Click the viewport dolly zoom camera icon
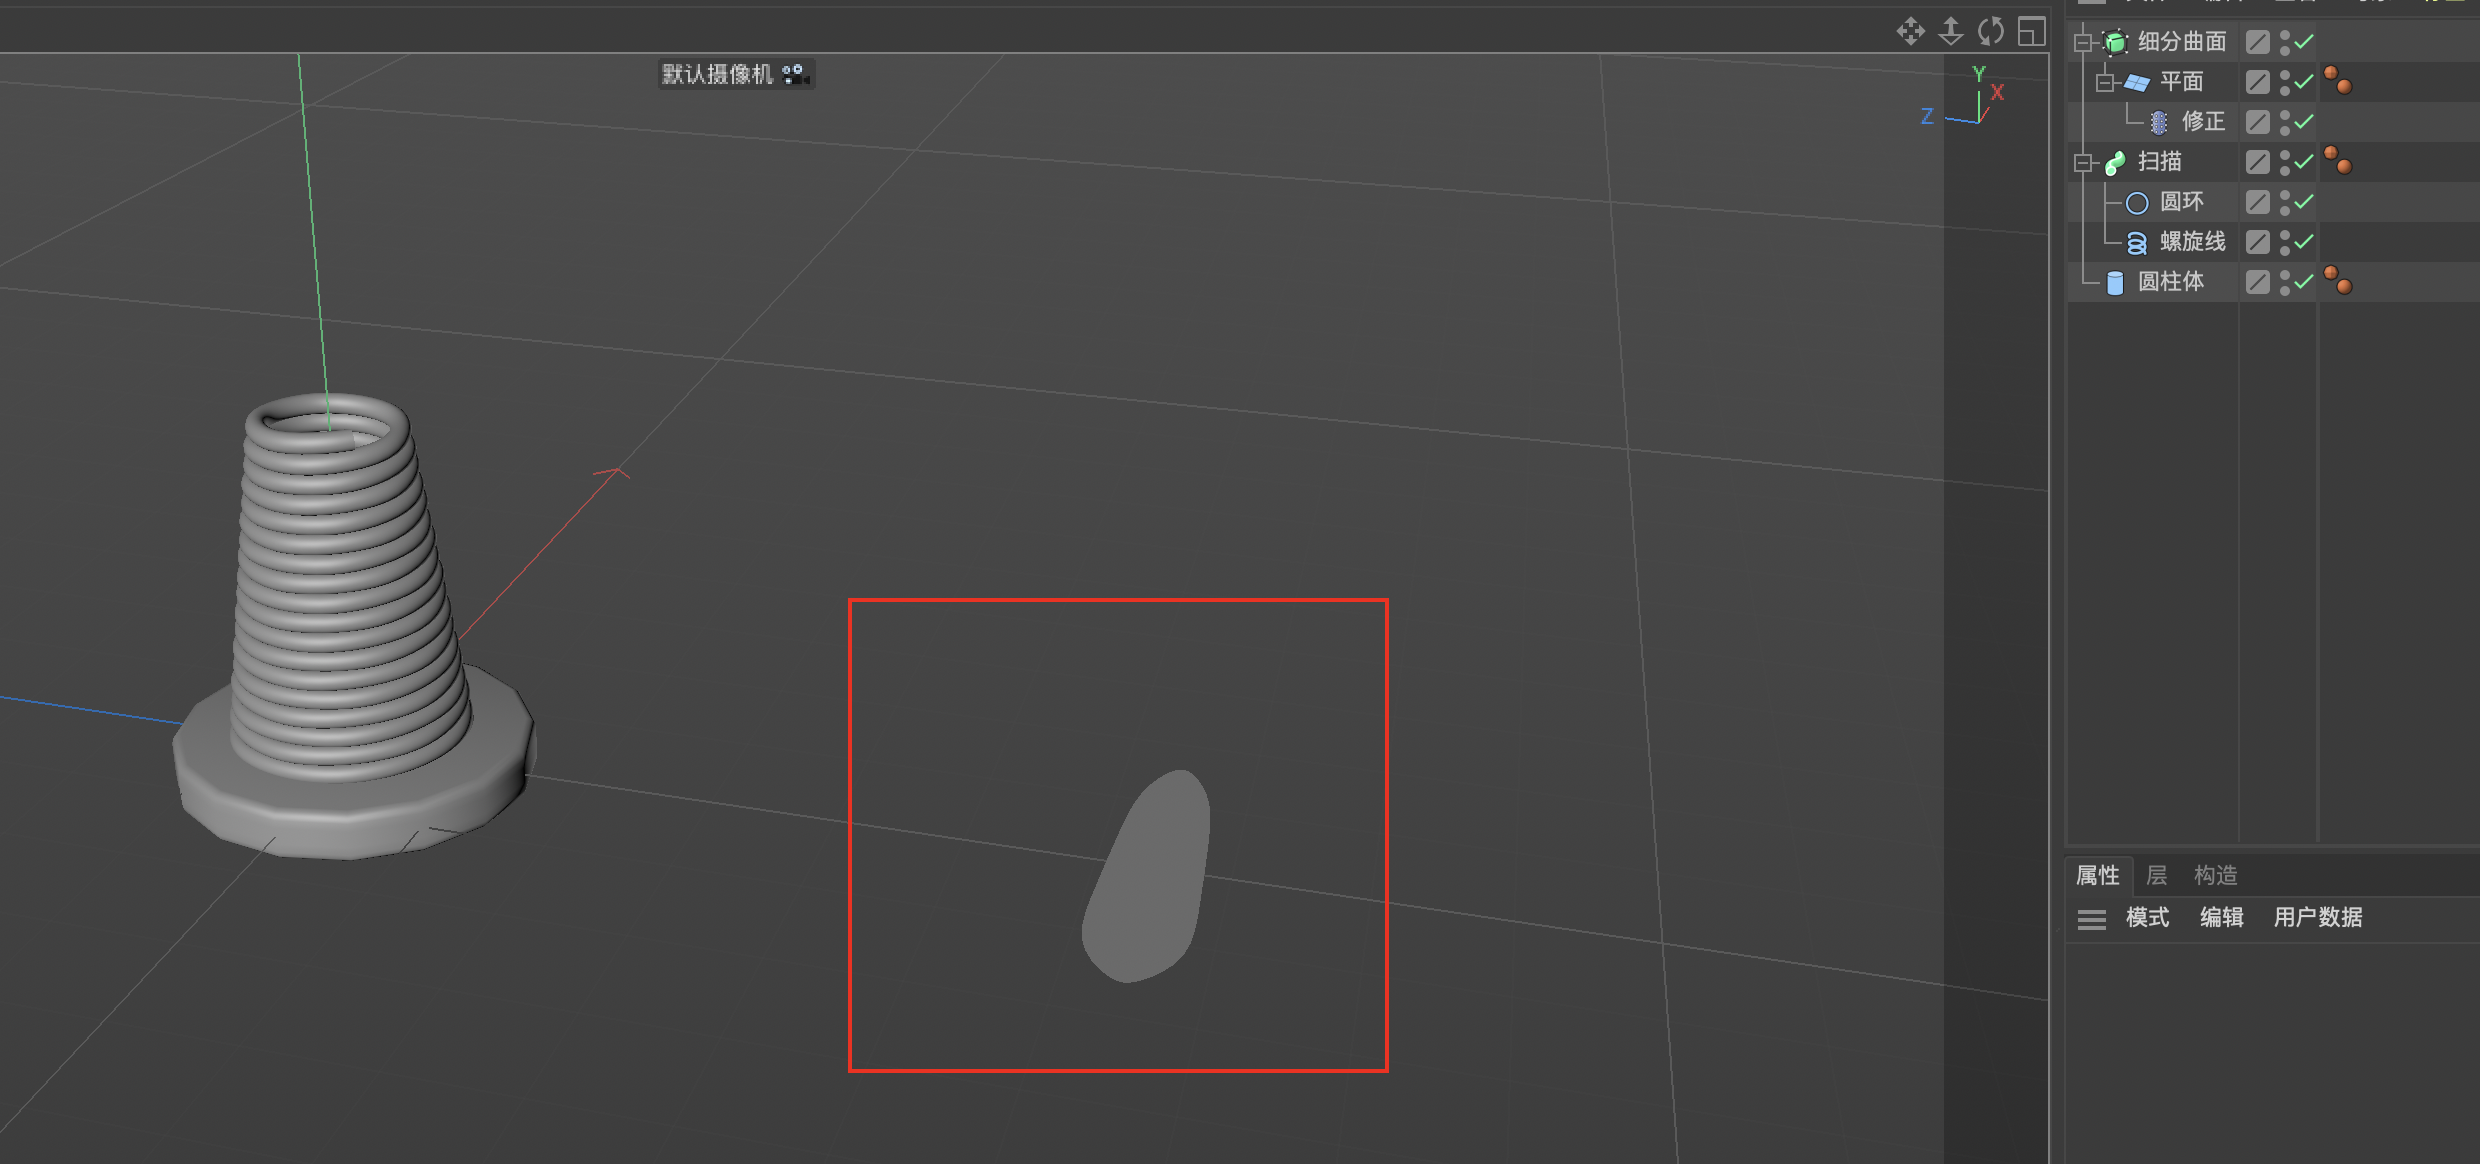The image size is (2480, 1164). [x=1951, y=32]
